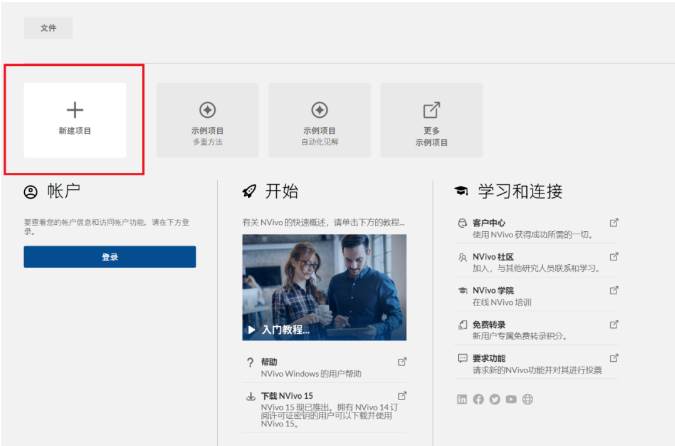Click the graduation cap icon beside 学习和连接
The image size is (675, 446).
[461, 191]
